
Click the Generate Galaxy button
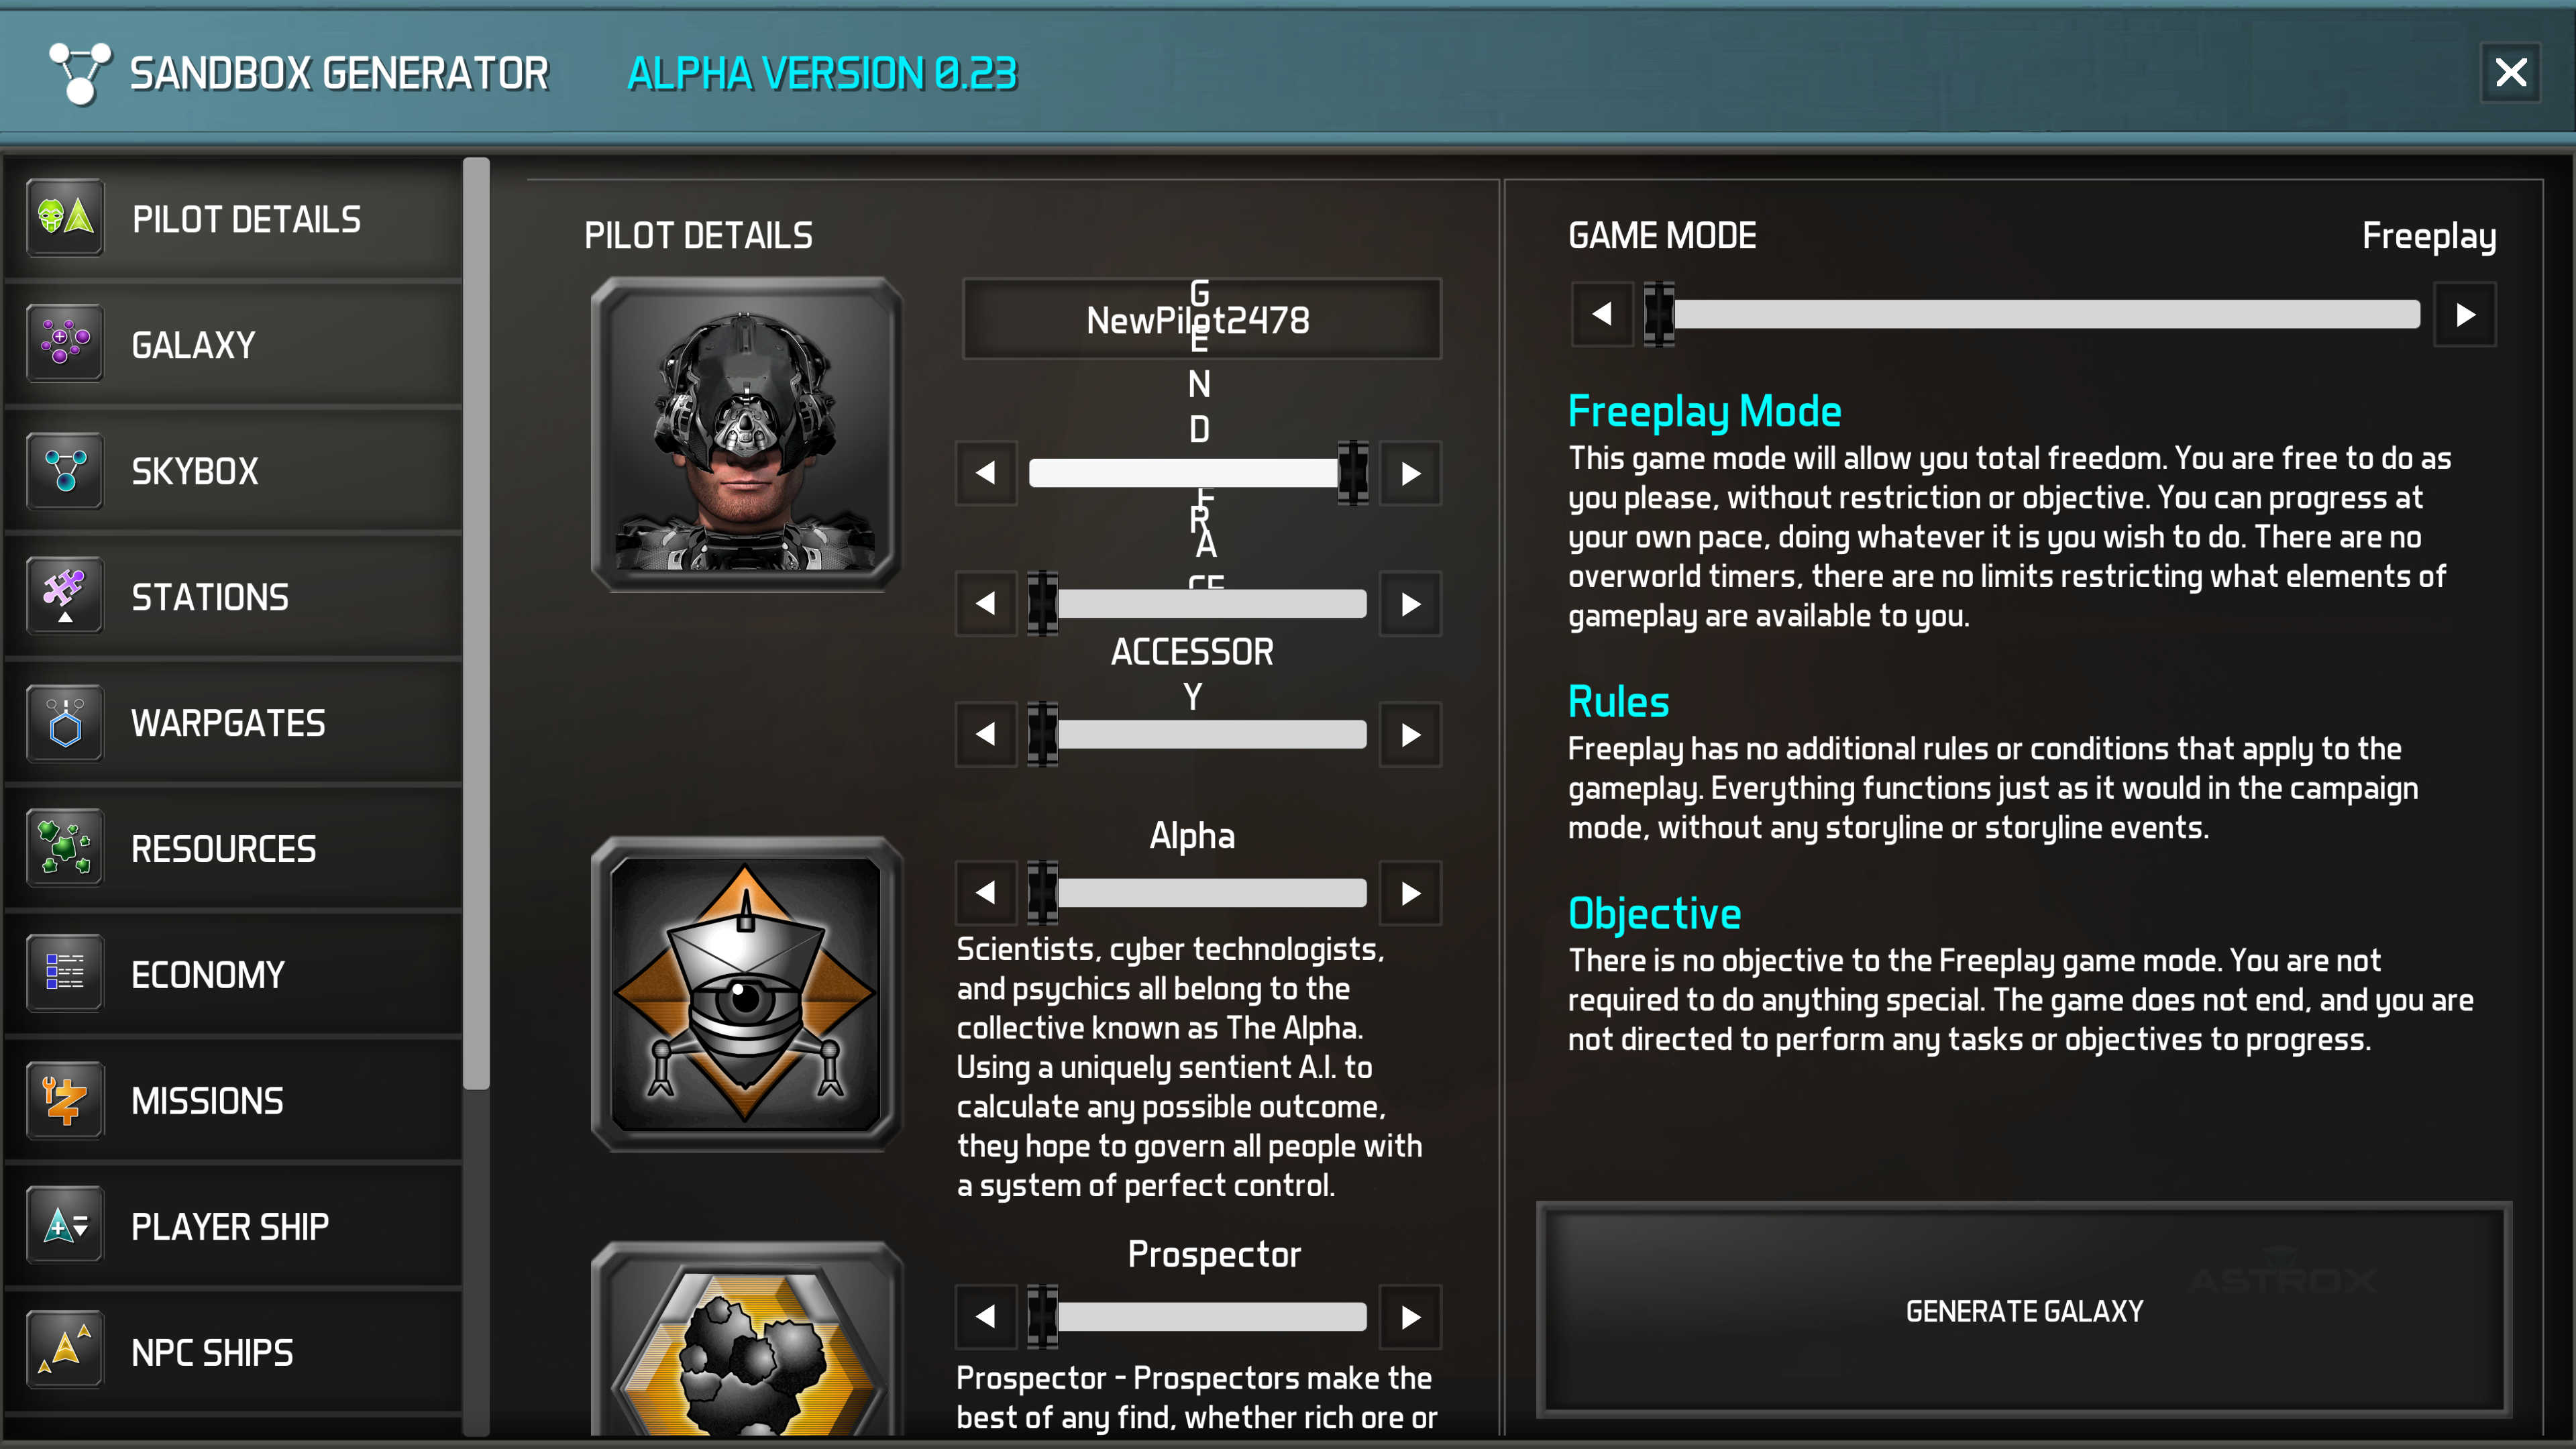(x=2024, y=1310)
